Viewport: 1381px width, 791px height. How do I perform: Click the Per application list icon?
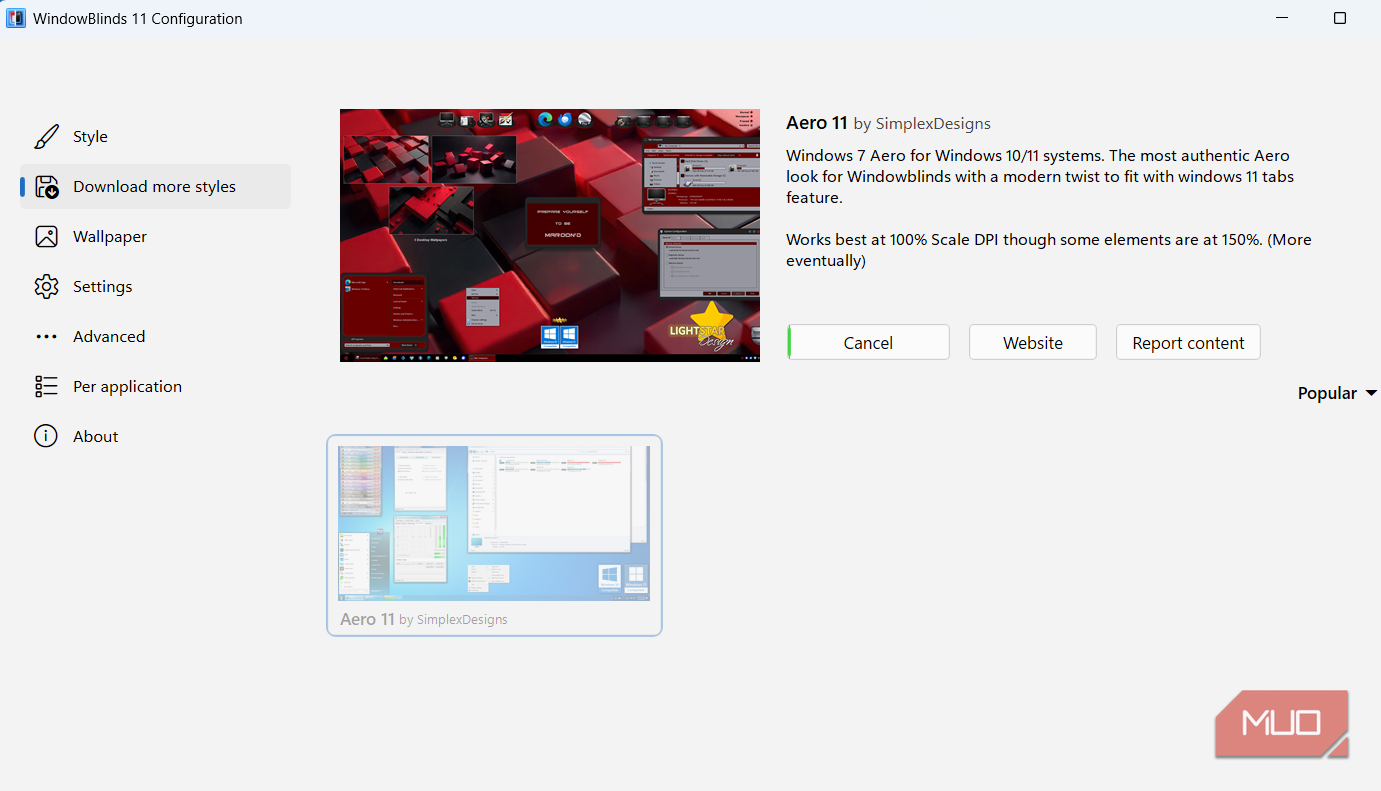pyautogui.click(x=46, y=387)
